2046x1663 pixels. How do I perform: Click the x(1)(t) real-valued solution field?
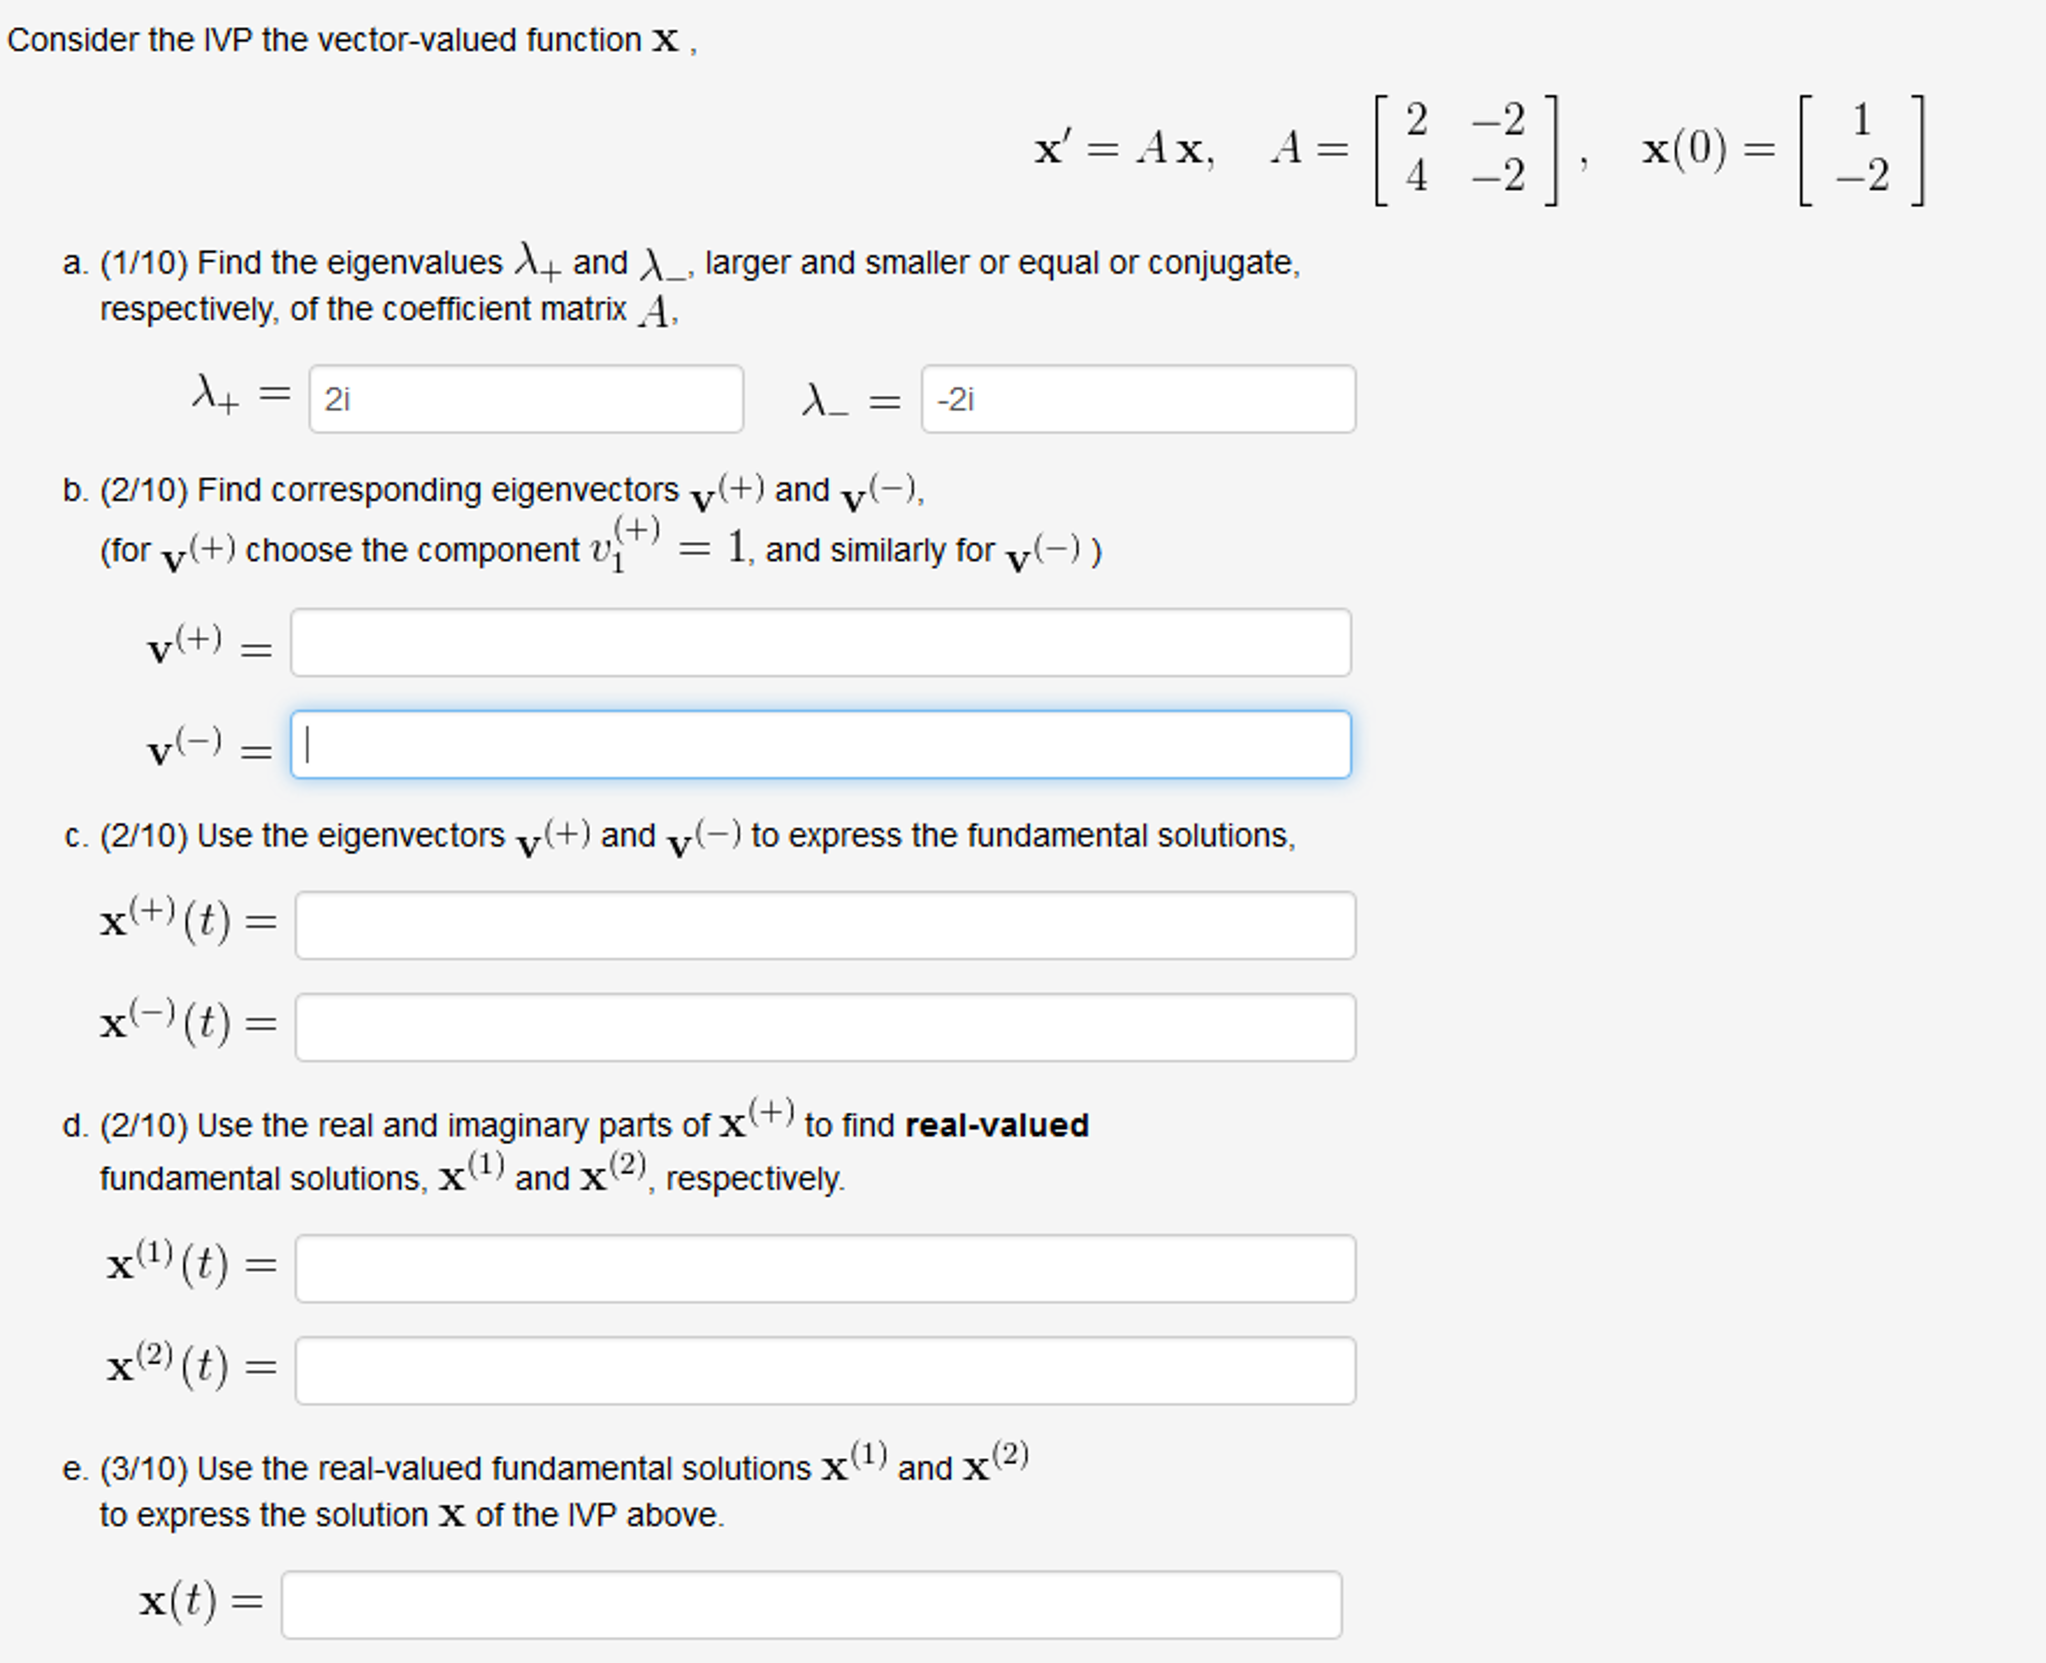point(822,1268)
